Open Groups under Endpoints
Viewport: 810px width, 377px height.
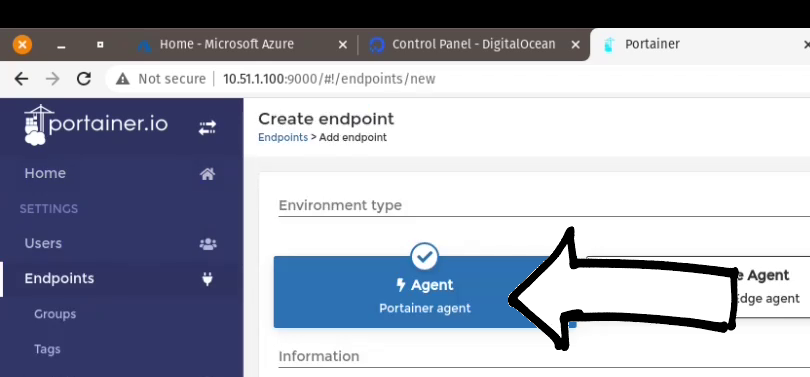click(x=55, y=314)
